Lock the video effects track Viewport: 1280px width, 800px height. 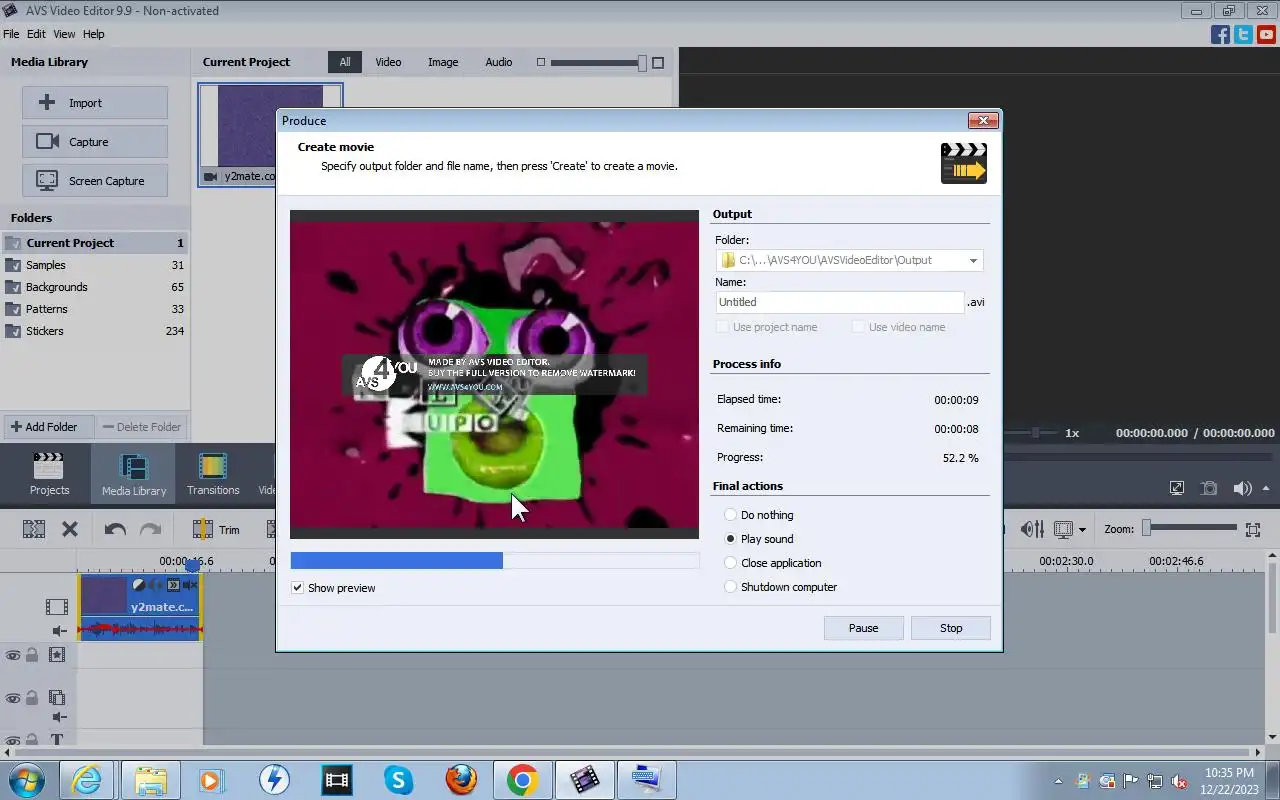point(32,655)
